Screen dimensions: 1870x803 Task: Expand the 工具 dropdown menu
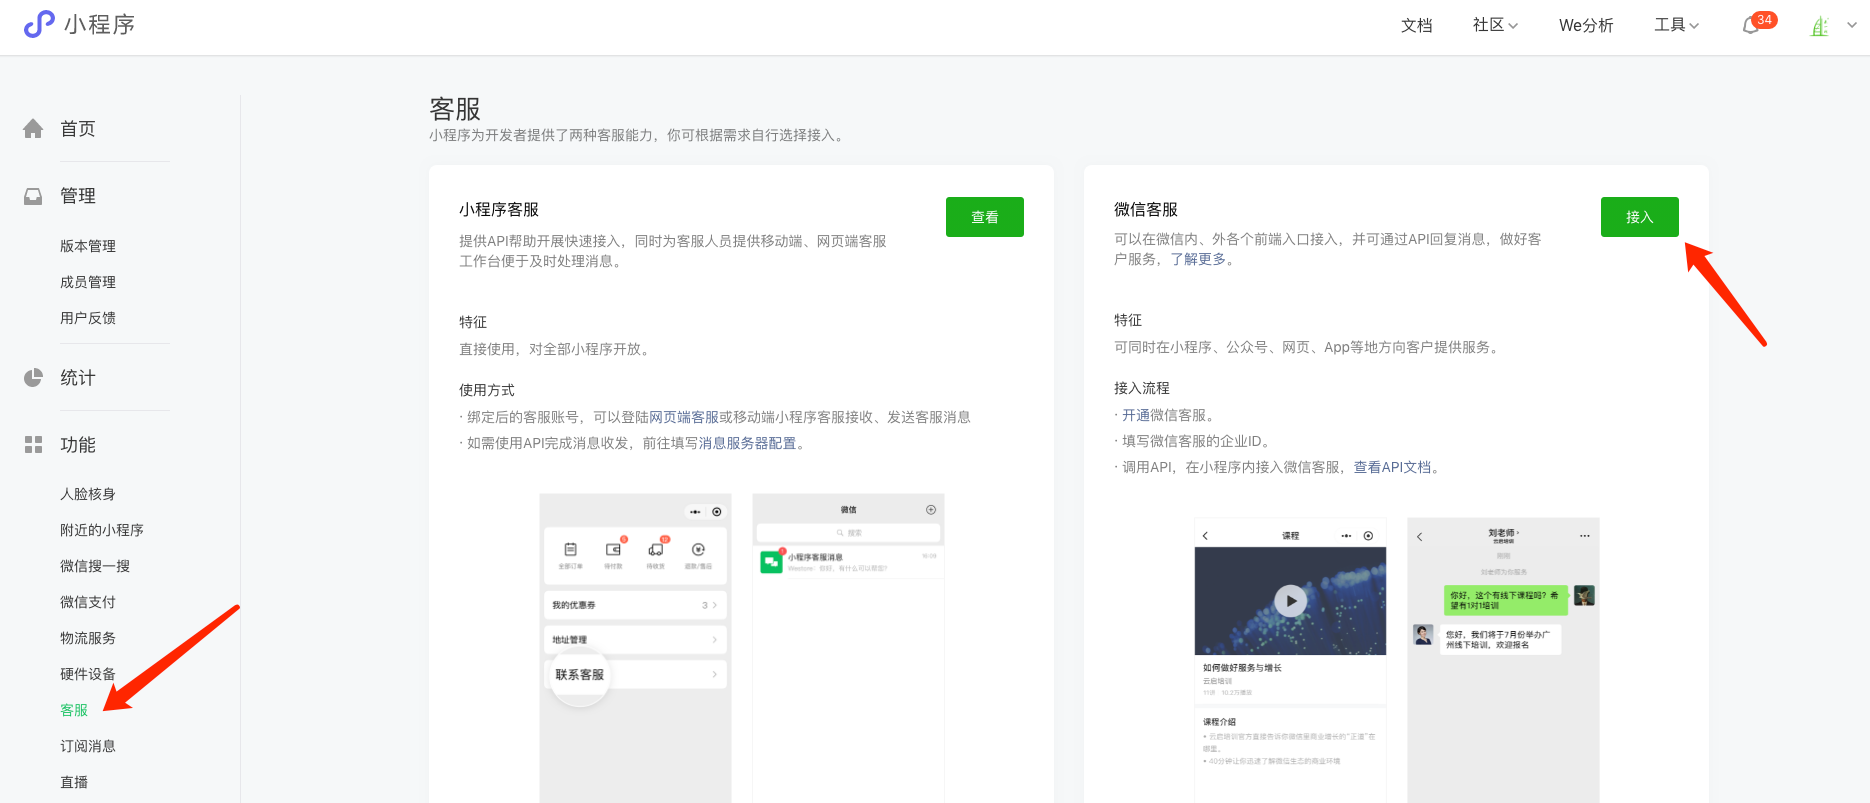pos(1676,25)
